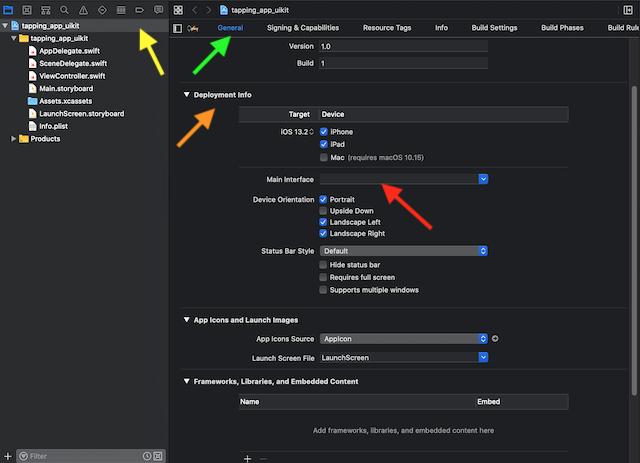Viewport: 640px width, 463px height.
Task: Click the related items grid icon
Action: [178, 10]
